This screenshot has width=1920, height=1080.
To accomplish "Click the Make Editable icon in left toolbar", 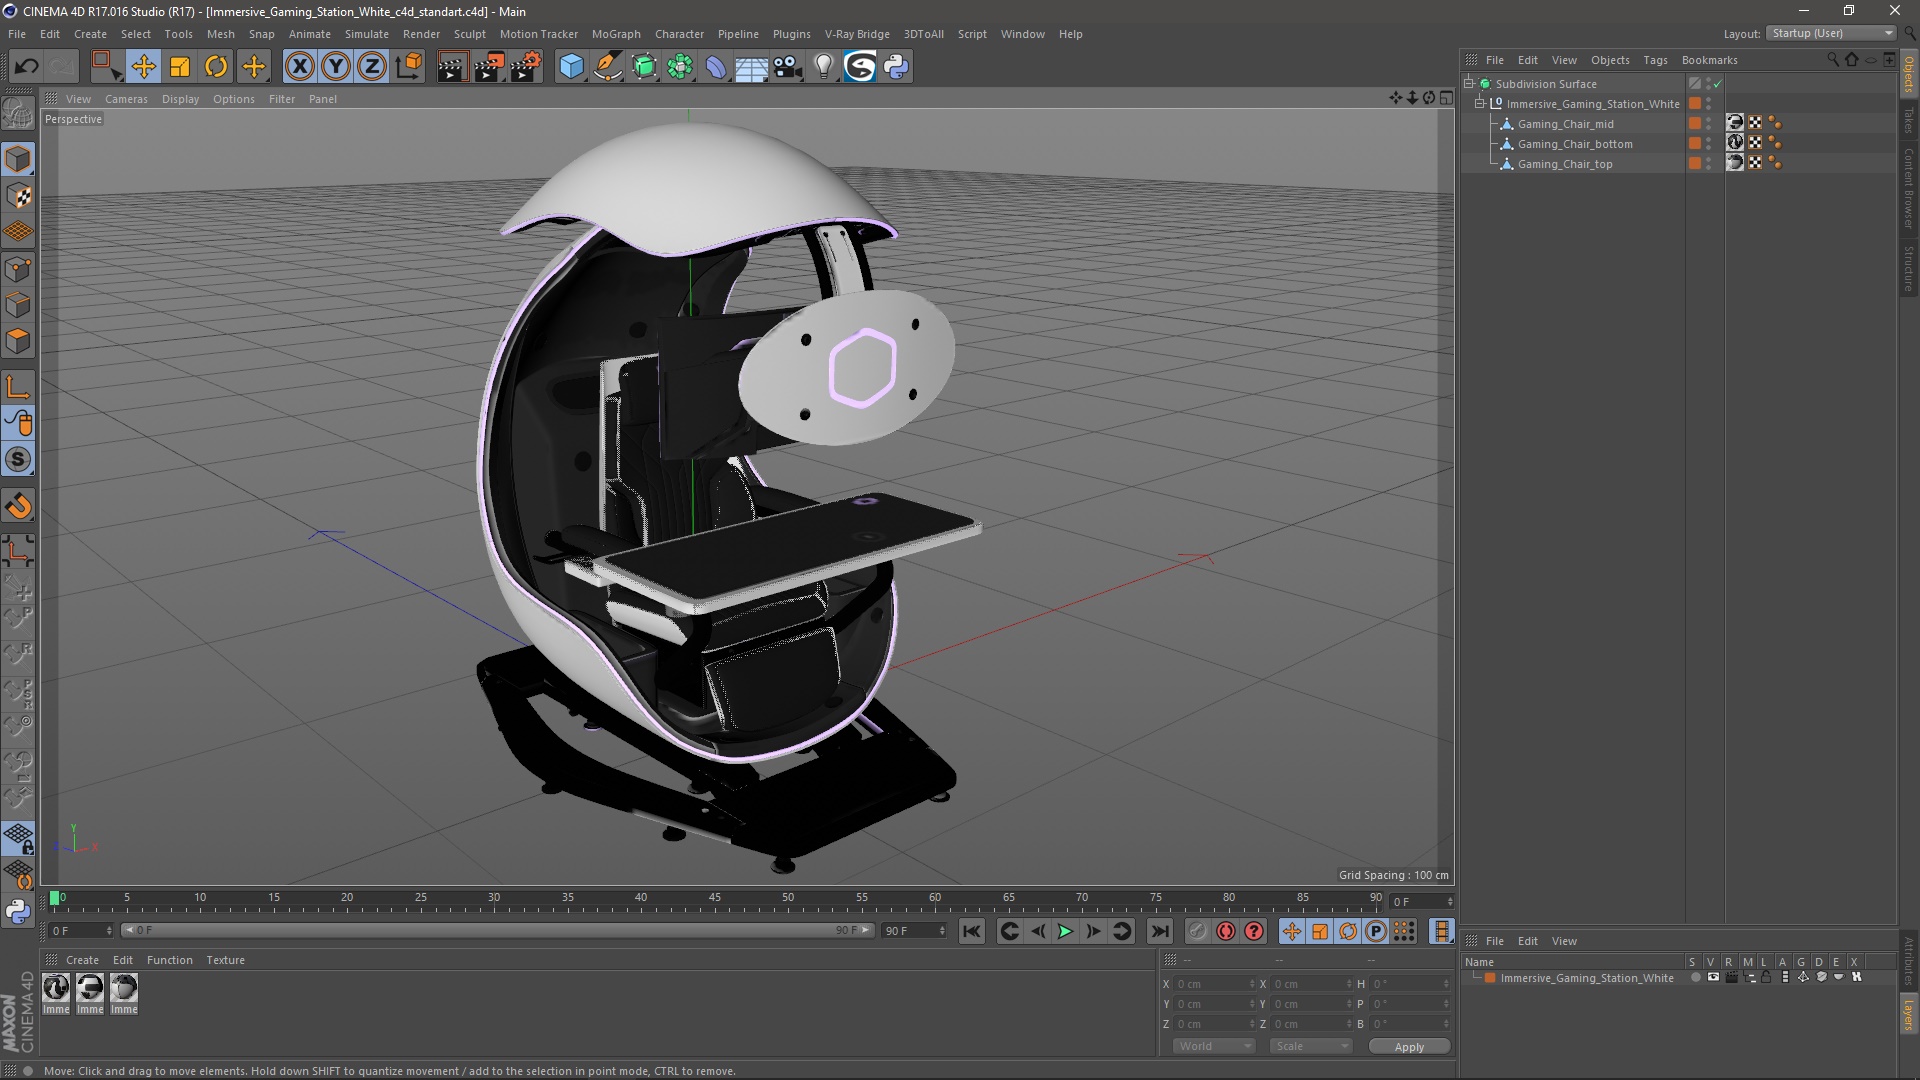I will (18, 114).
